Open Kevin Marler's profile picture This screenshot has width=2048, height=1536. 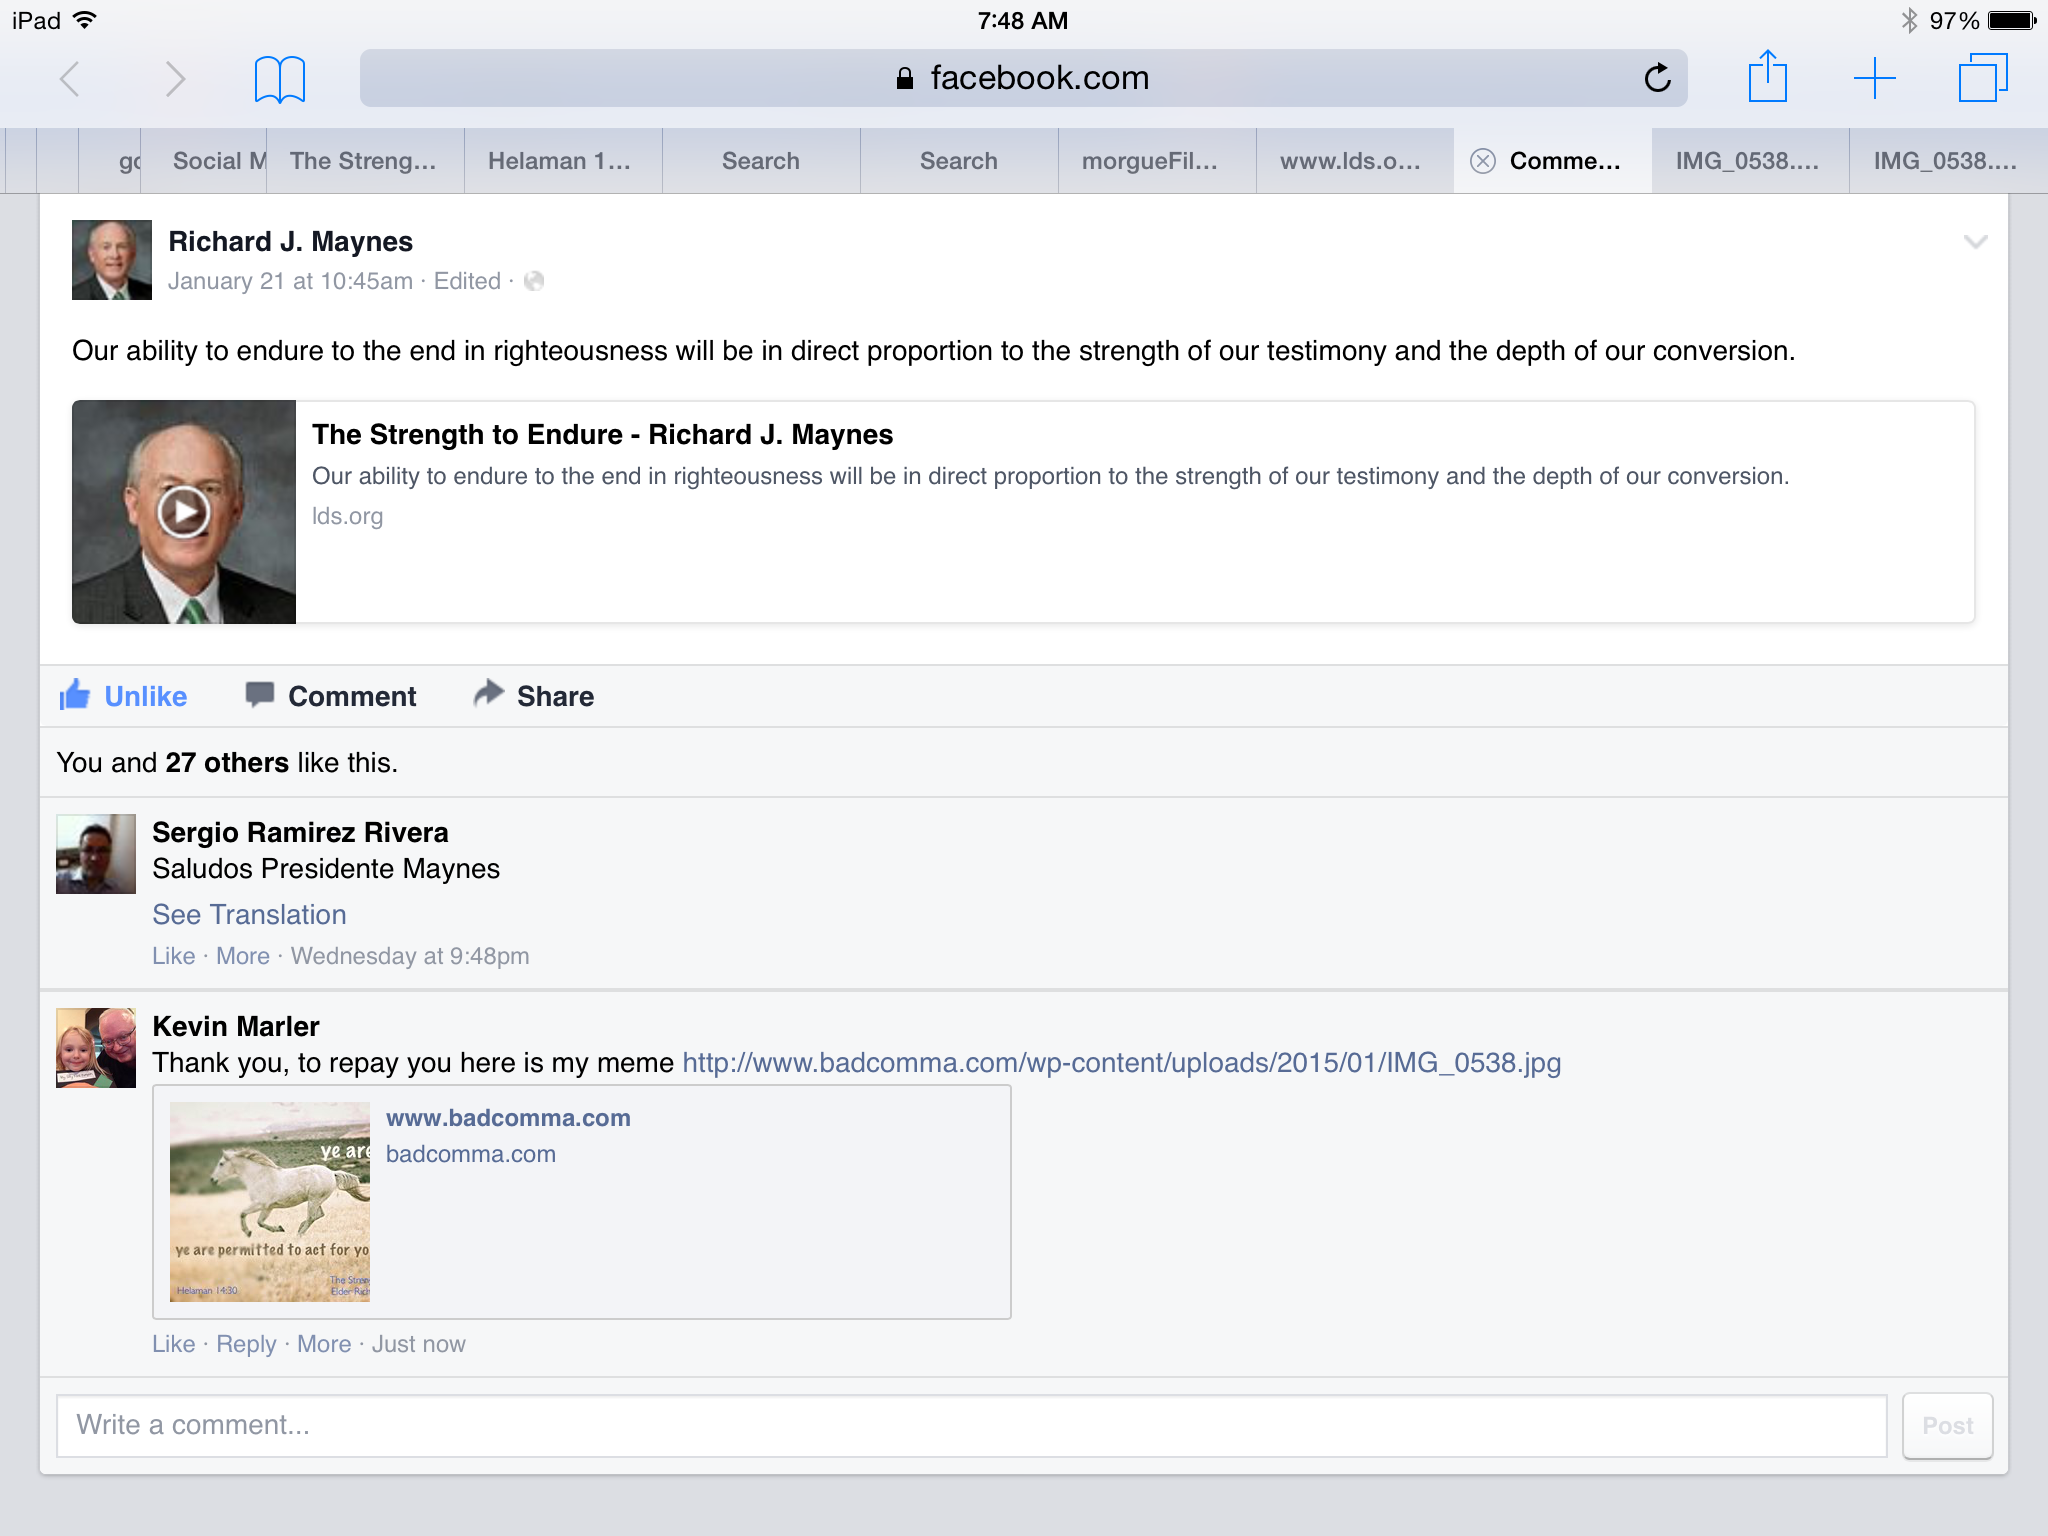96,1048
